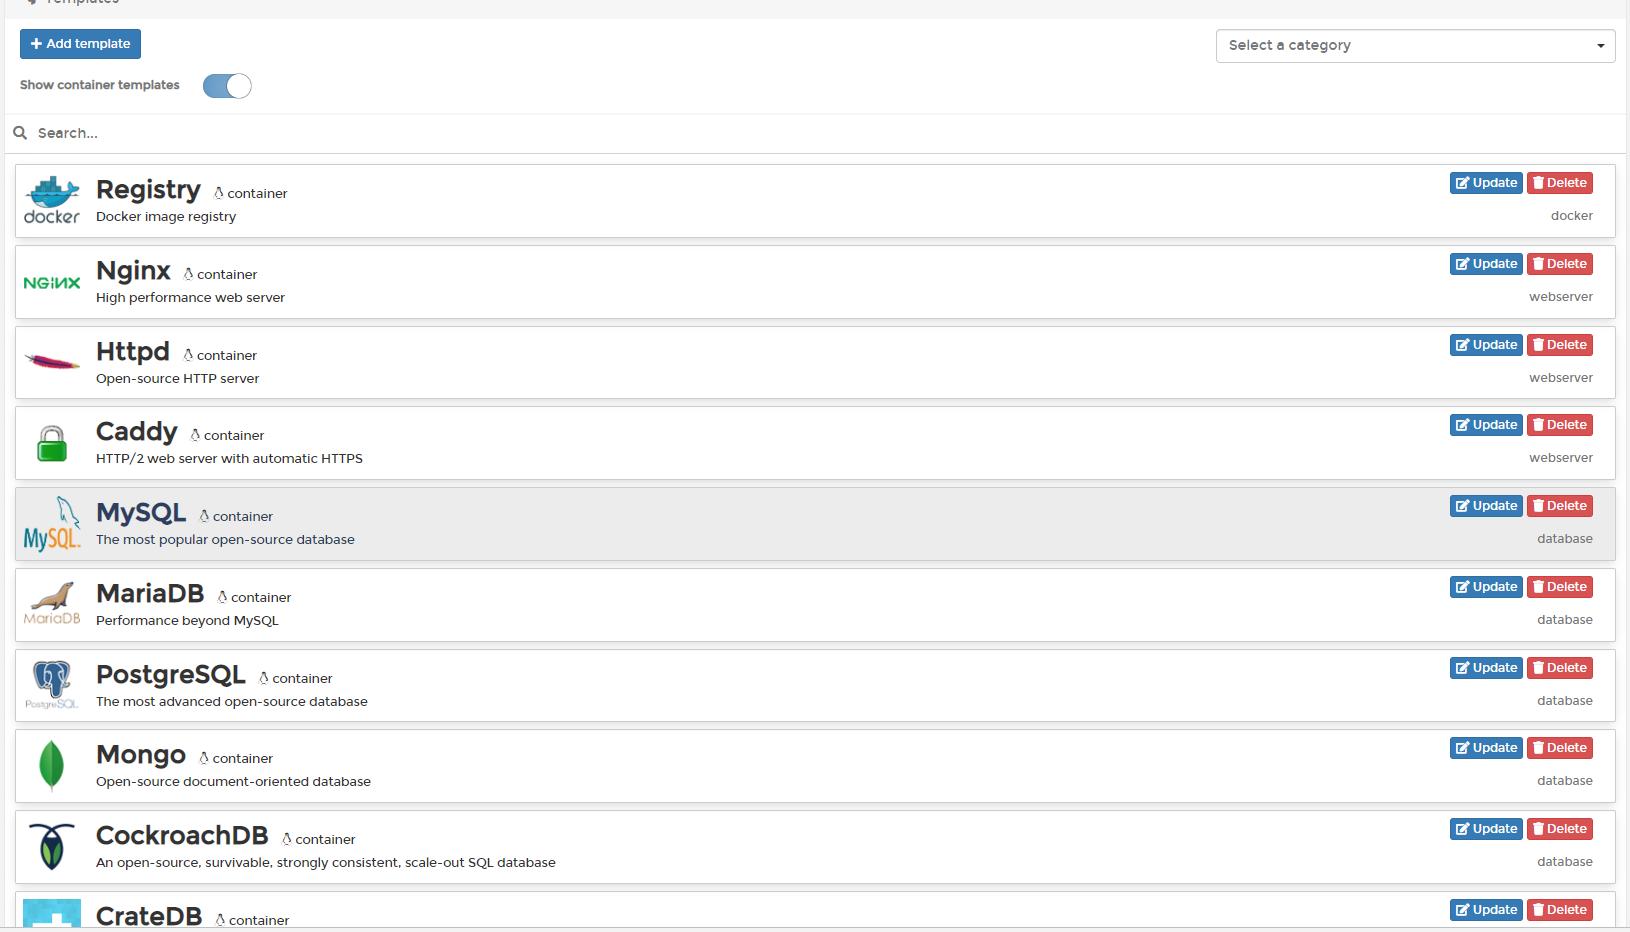Viewport: 1630px width, 932px height.
Task: Click the Caddy green padlock icon
Action: pos(51,443)
